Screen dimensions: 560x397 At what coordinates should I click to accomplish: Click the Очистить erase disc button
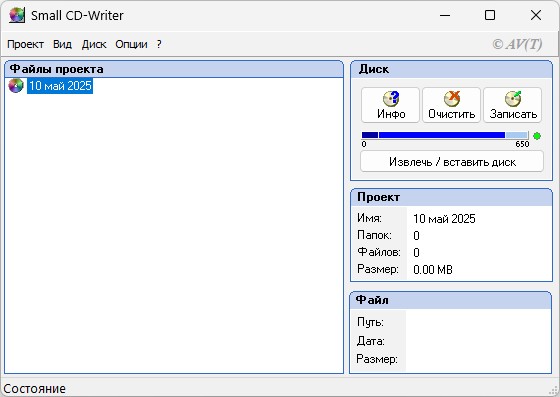click(x=451, y=105)
